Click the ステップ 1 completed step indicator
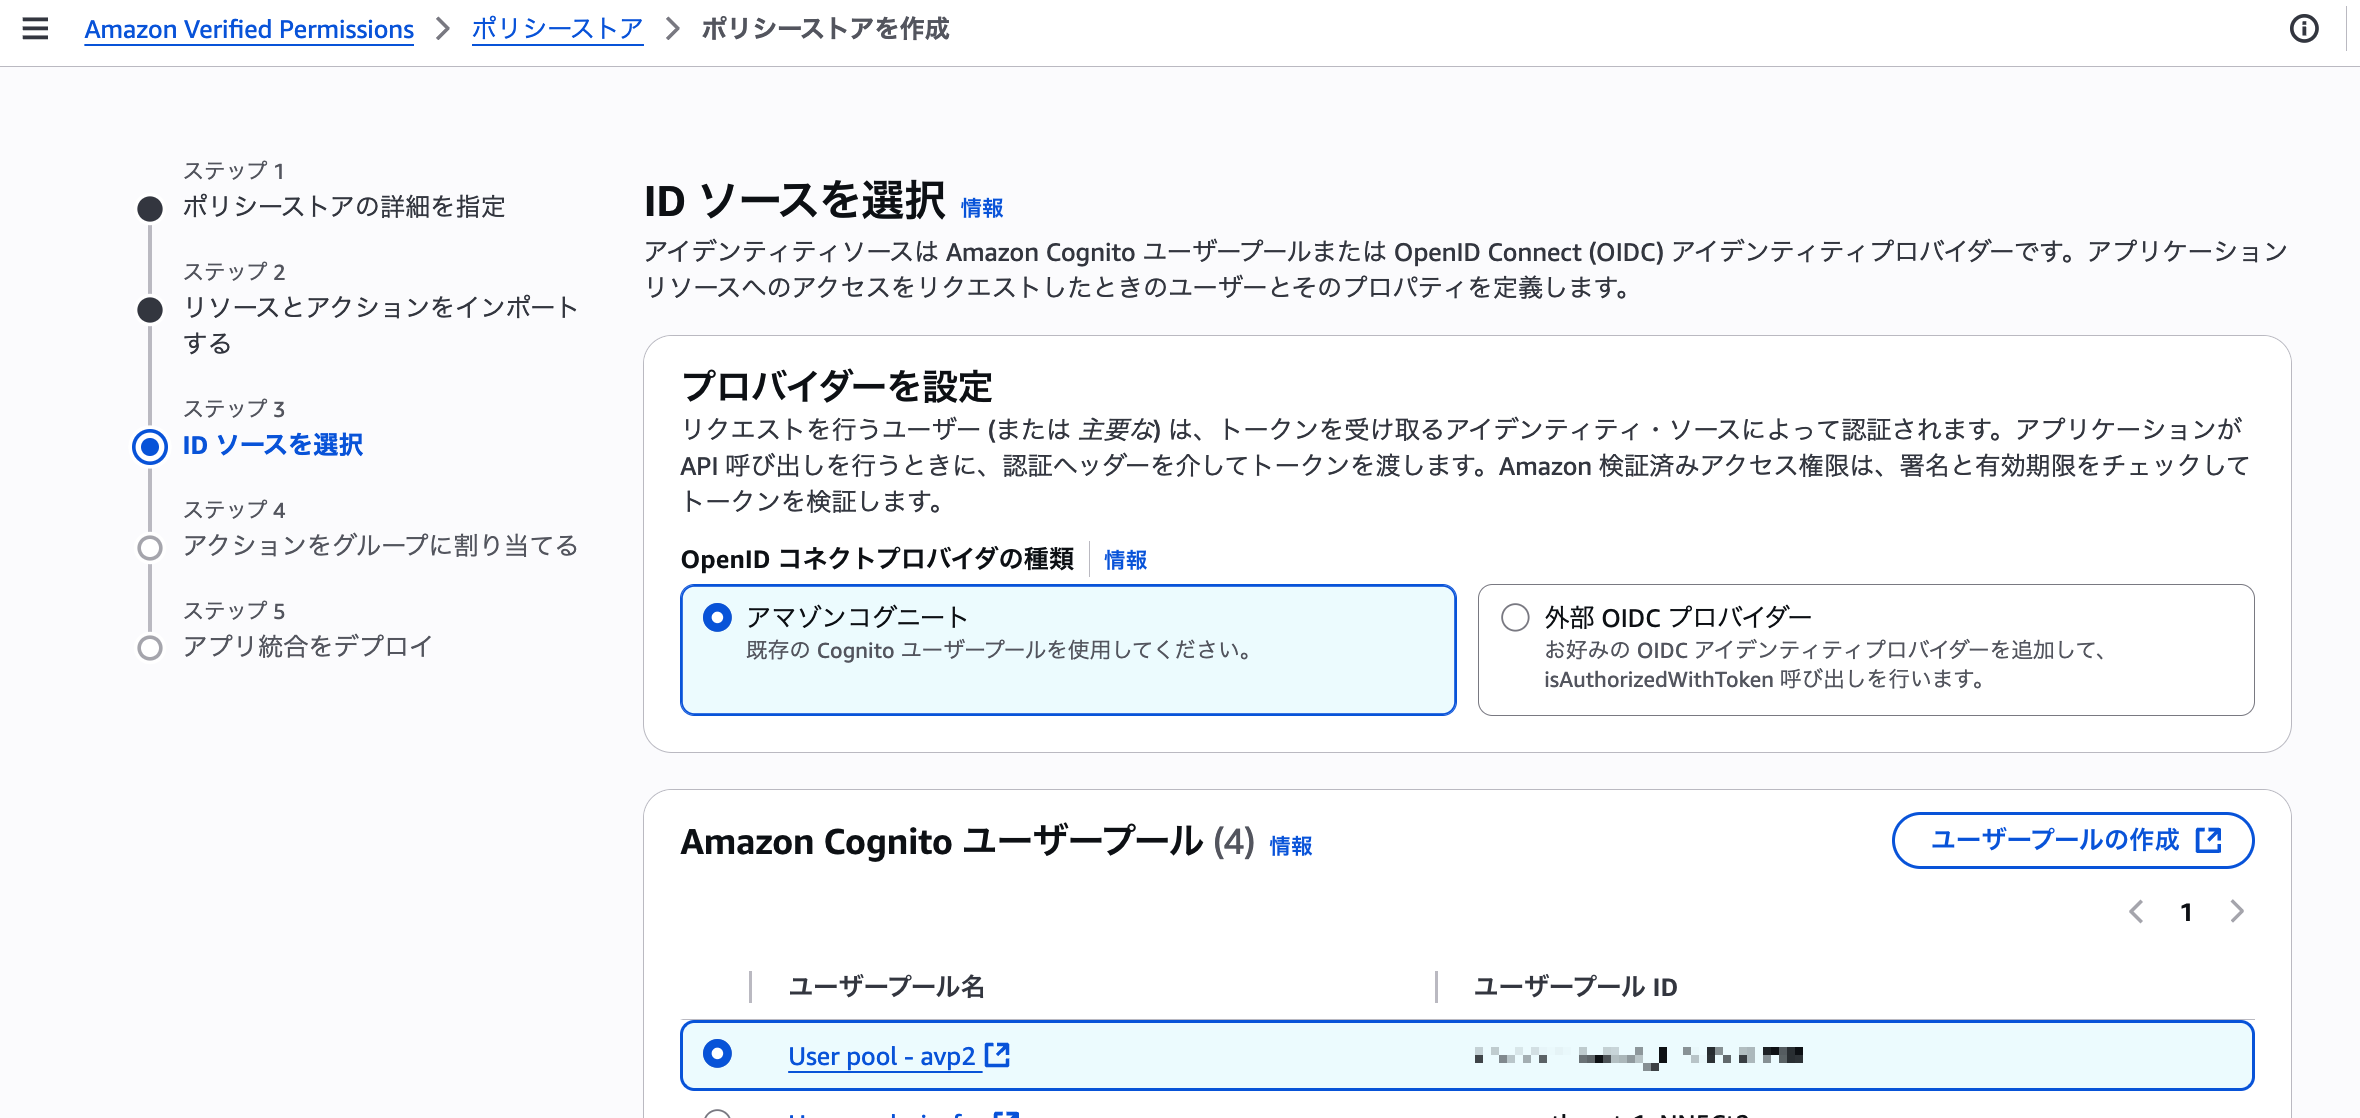 (x=149, y=207)
